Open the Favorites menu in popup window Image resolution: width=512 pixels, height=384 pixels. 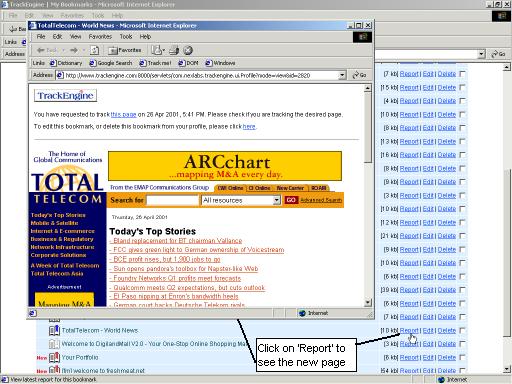pos(100,36)
